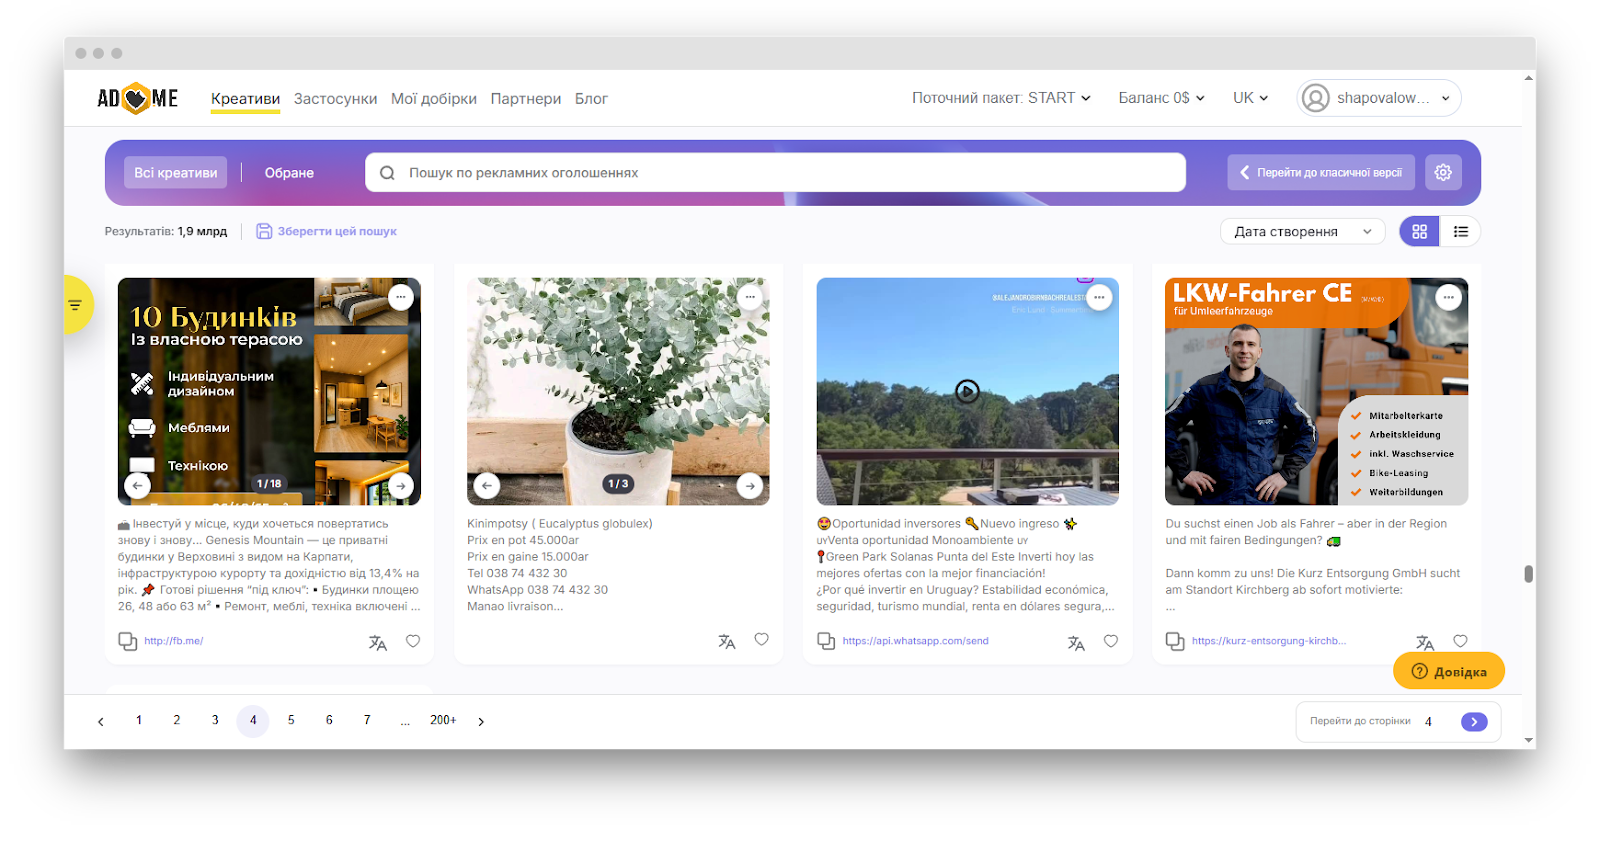Open the UK language dropdown
1600x841 pixels.
pos(1250,98)
